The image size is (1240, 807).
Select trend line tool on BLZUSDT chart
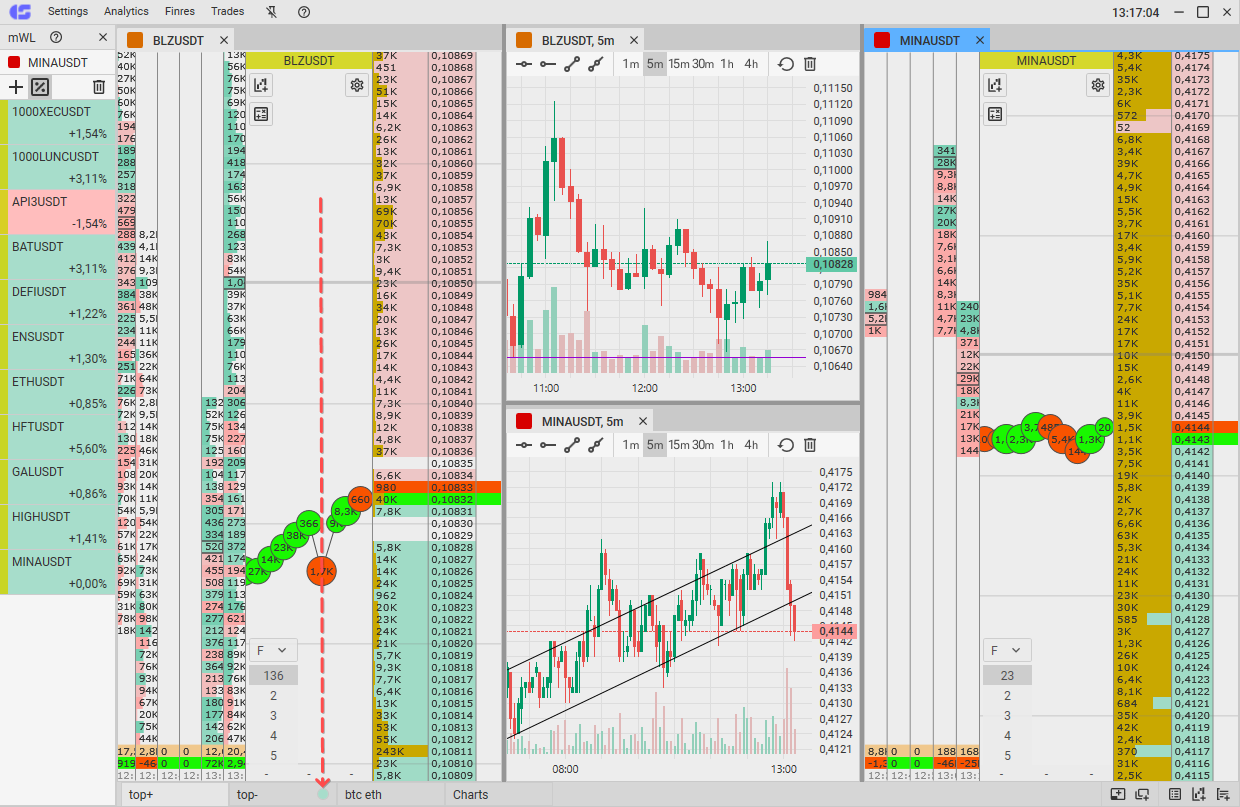pos(572,64)
